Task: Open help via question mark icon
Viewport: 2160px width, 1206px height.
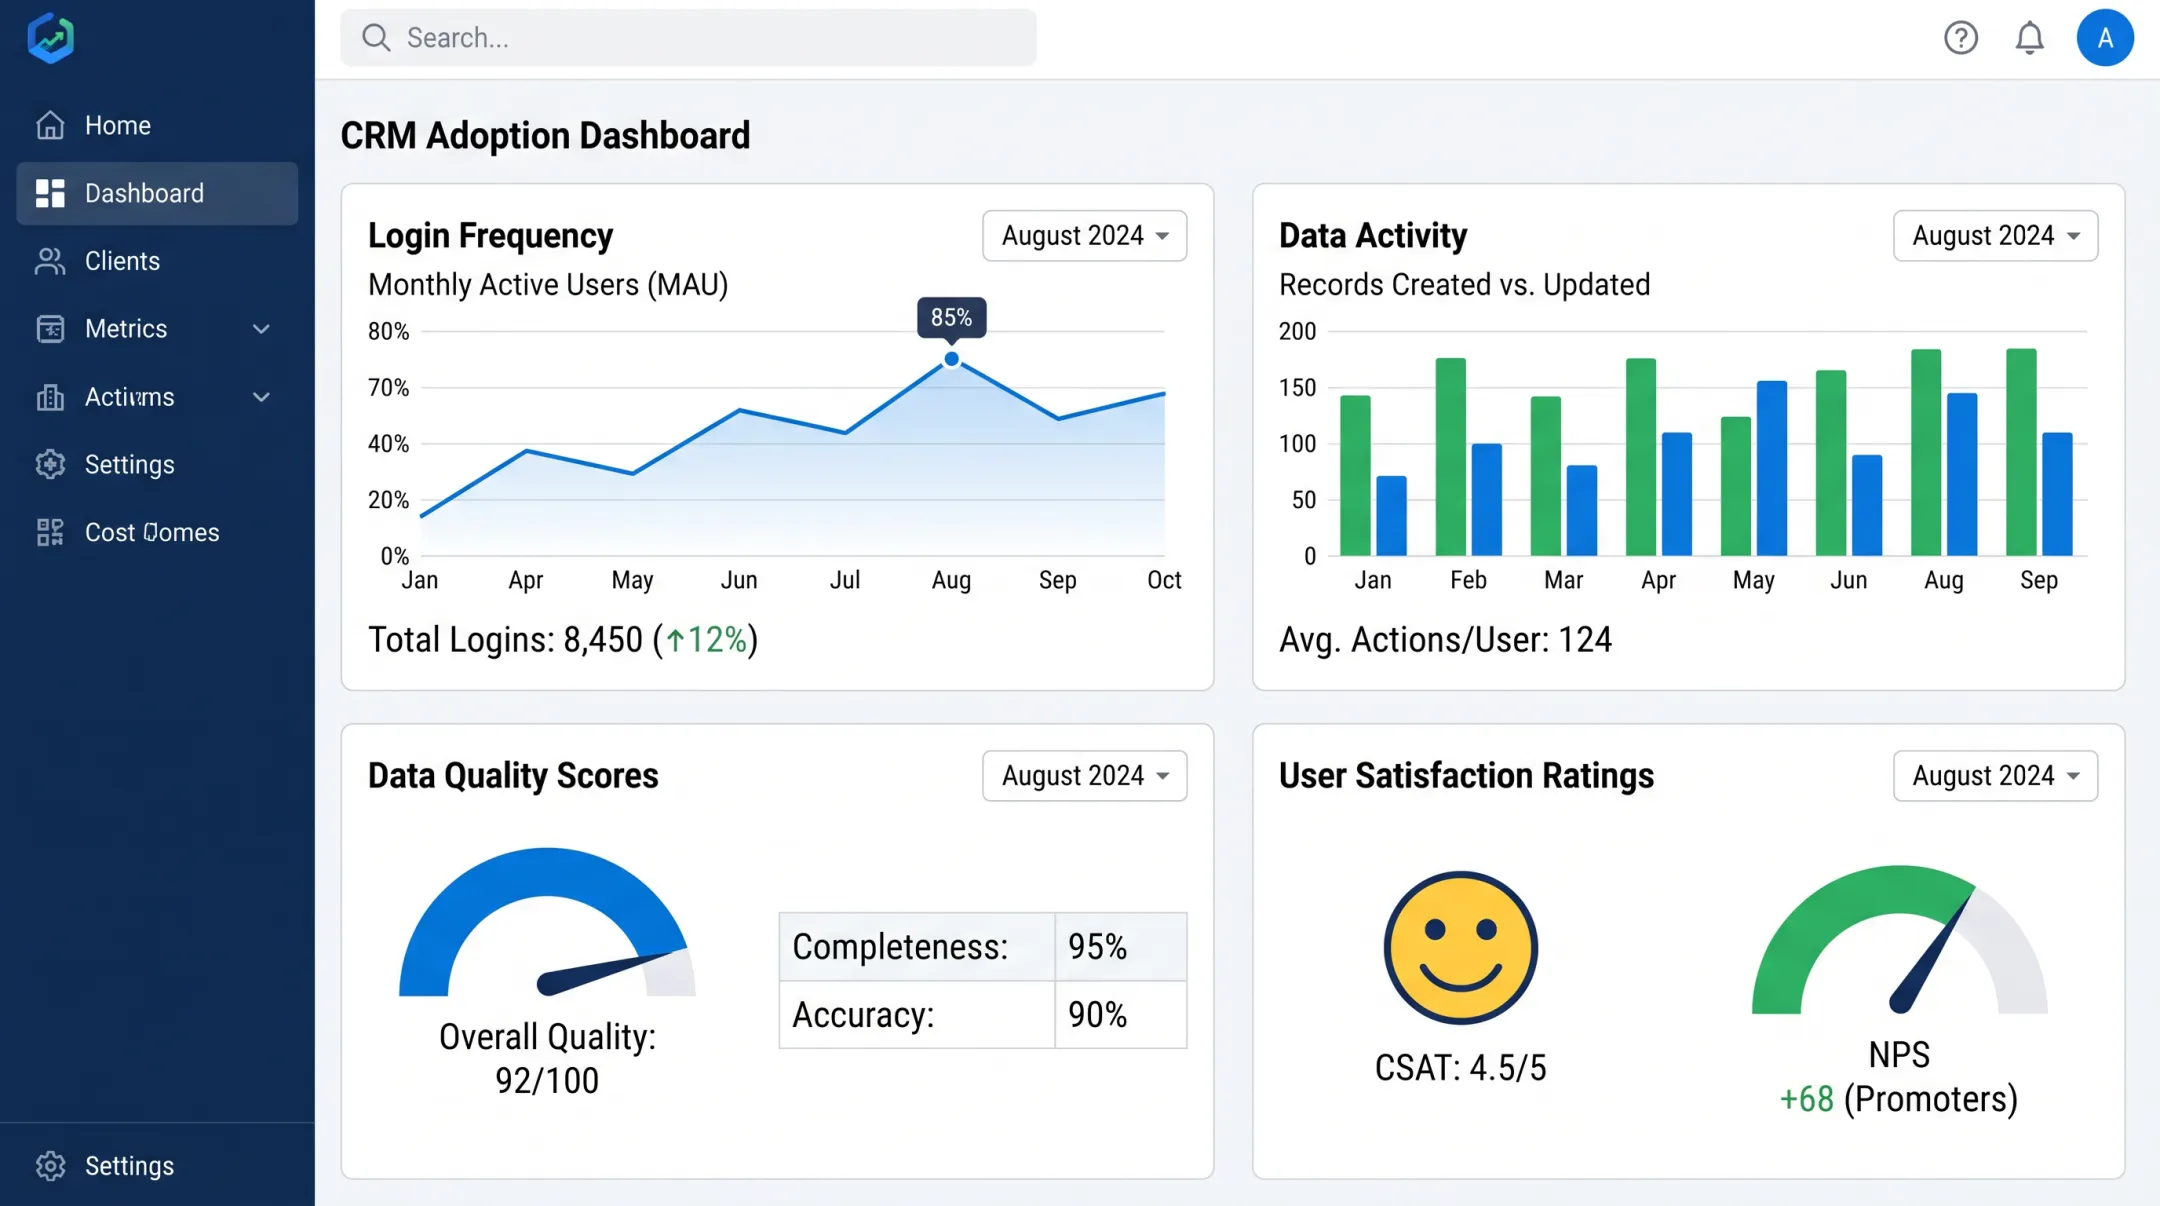Action: 1961,38
